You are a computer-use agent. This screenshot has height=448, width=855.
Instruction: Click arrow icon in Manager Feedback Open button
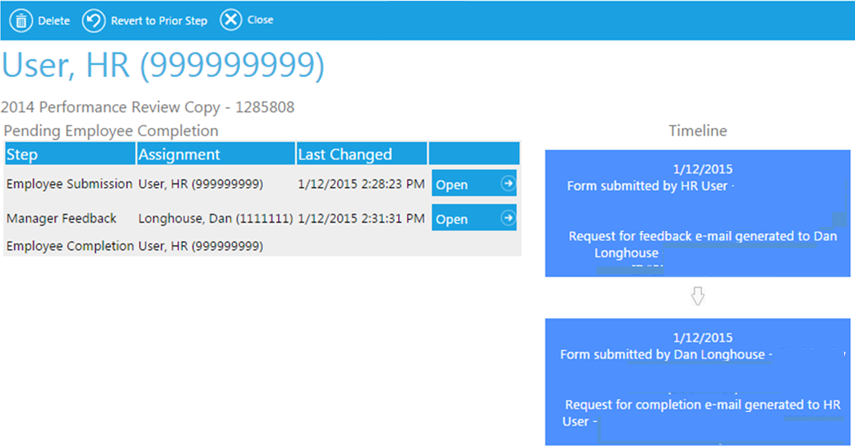507,218
